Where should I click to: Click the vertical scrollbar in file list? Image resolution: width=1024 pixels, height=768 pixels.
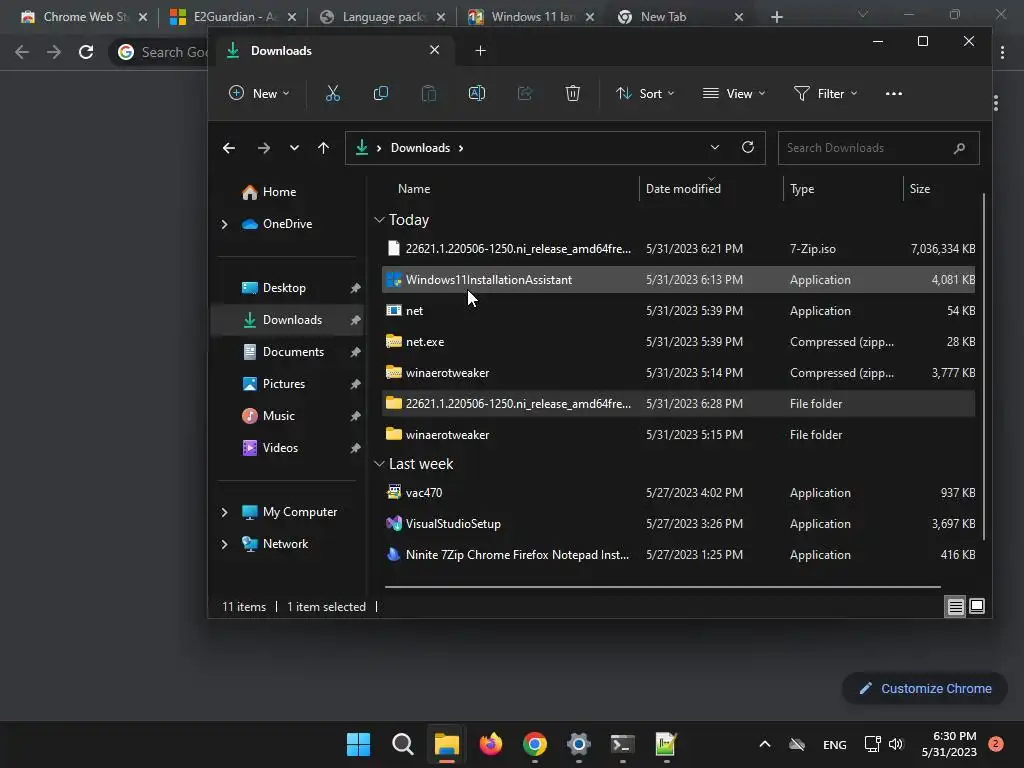pyautogui.click(x=984, y=366)
